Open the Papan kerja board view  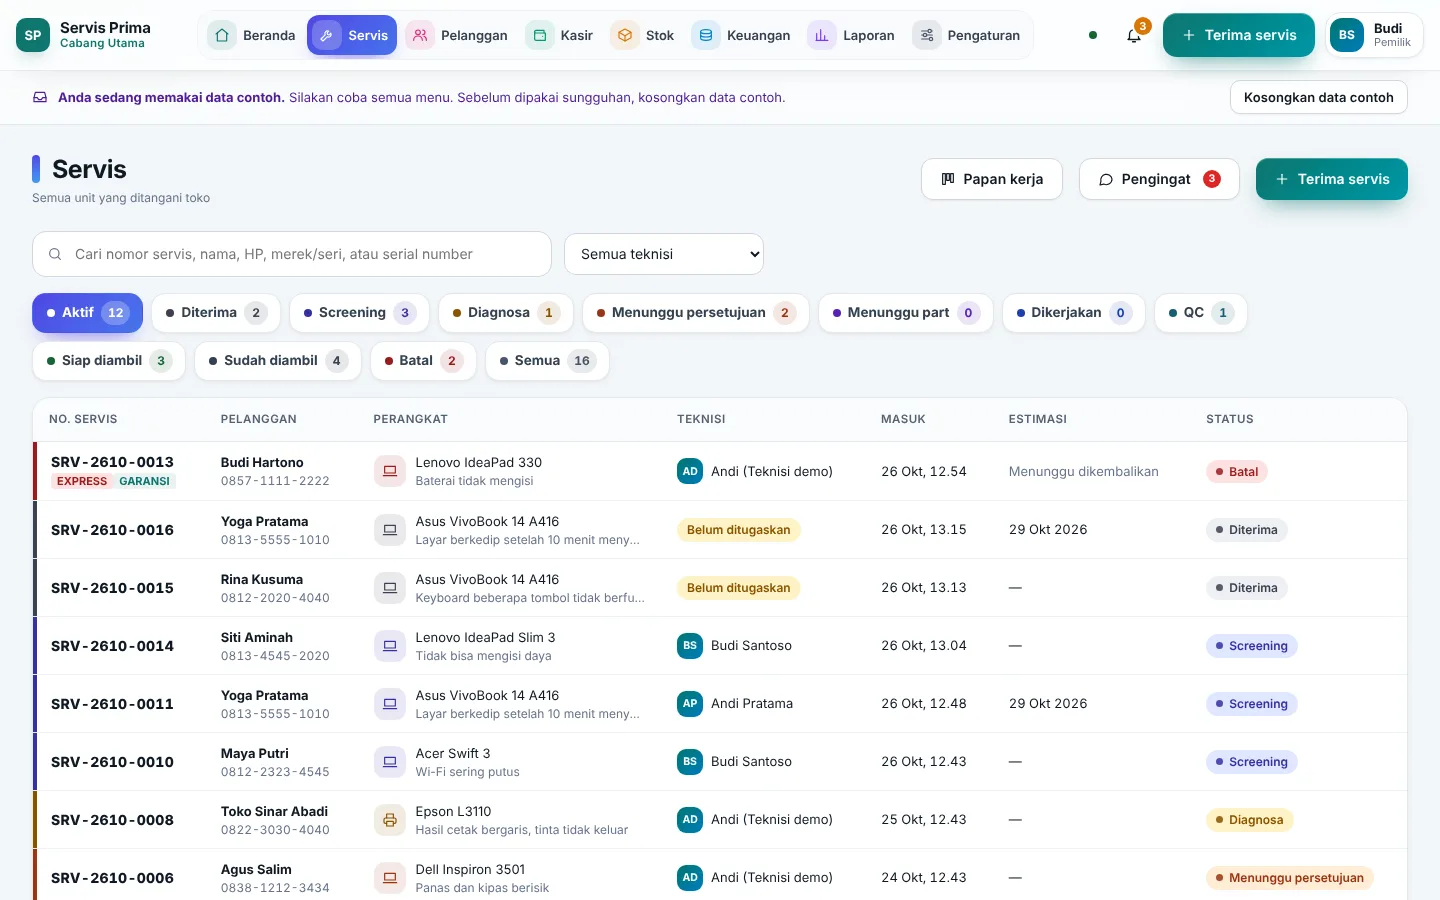[992, 179]
